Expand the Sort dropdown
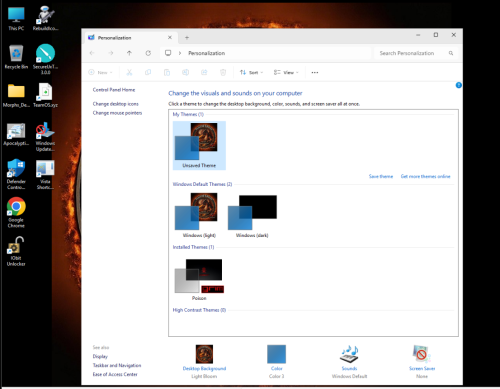500x389 pixels. click(x=251, y=72)
